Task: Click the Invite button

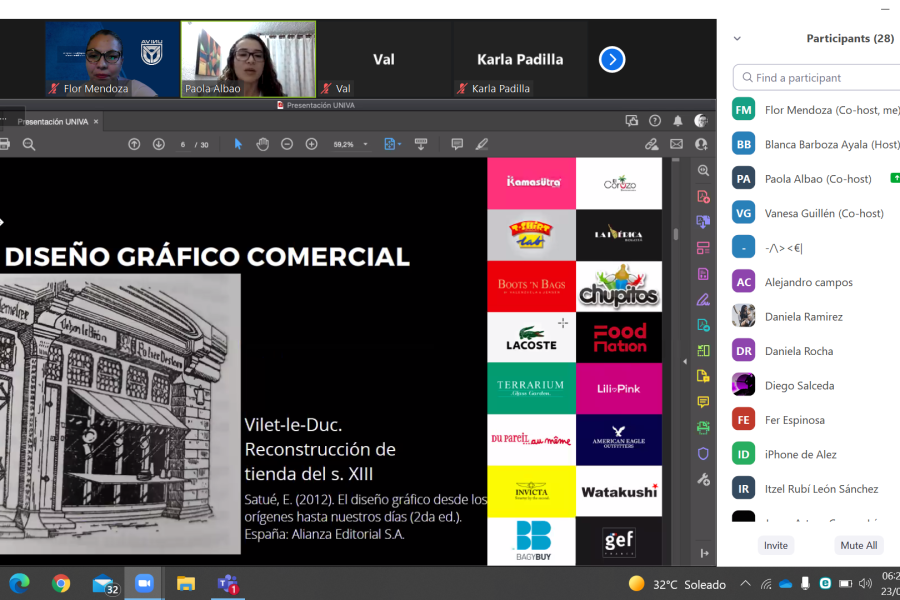Action: click(775, 545)
